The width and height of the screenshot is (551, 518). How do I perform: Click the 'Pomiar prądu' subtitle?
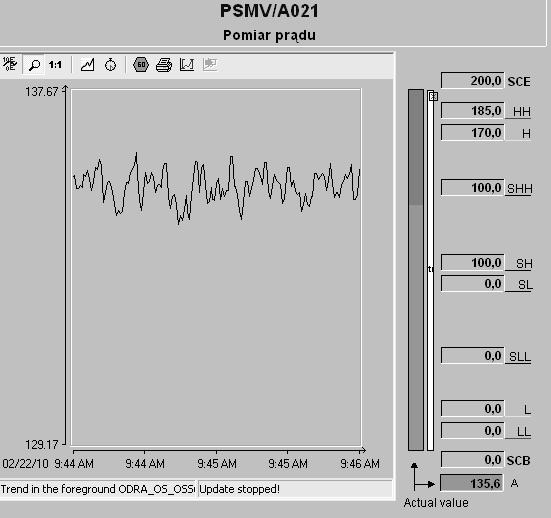point(269,35)
